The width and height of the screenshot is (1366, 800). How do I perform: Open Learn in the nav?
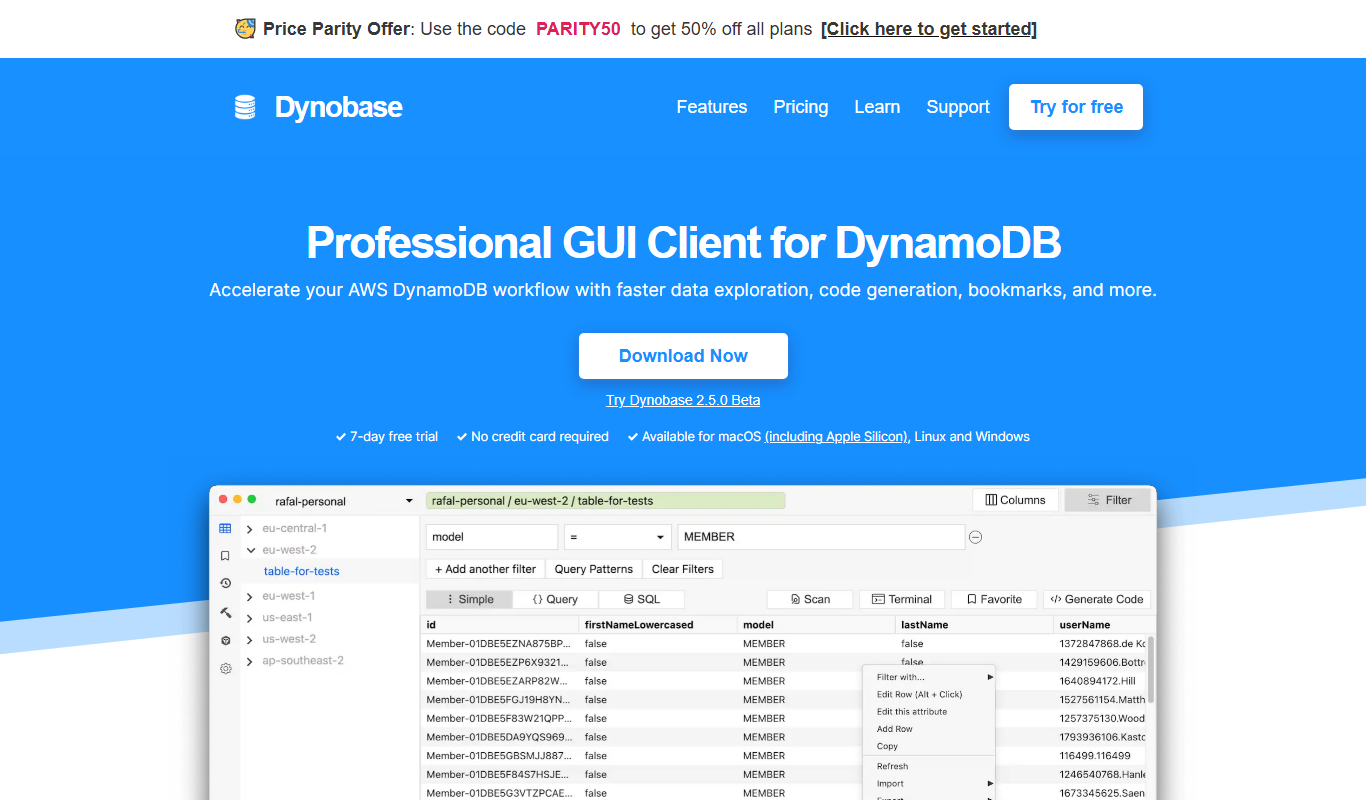tap(877, 107)
